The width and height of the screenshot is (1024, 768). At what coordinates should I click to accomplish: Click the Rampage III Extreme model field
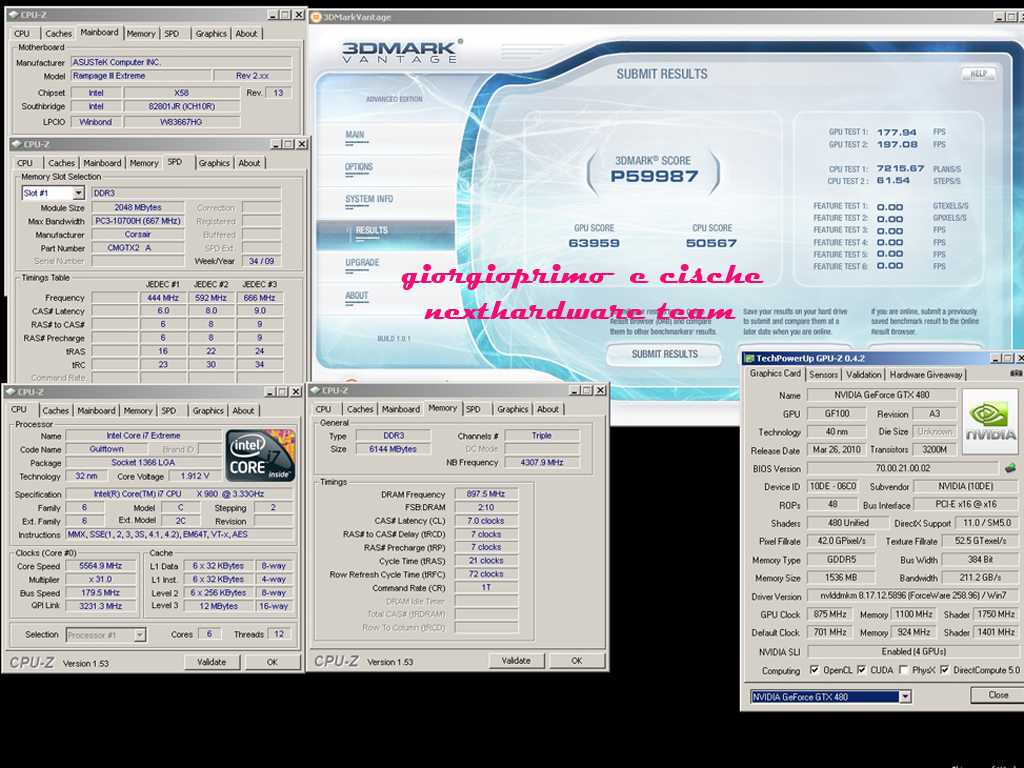140,76
